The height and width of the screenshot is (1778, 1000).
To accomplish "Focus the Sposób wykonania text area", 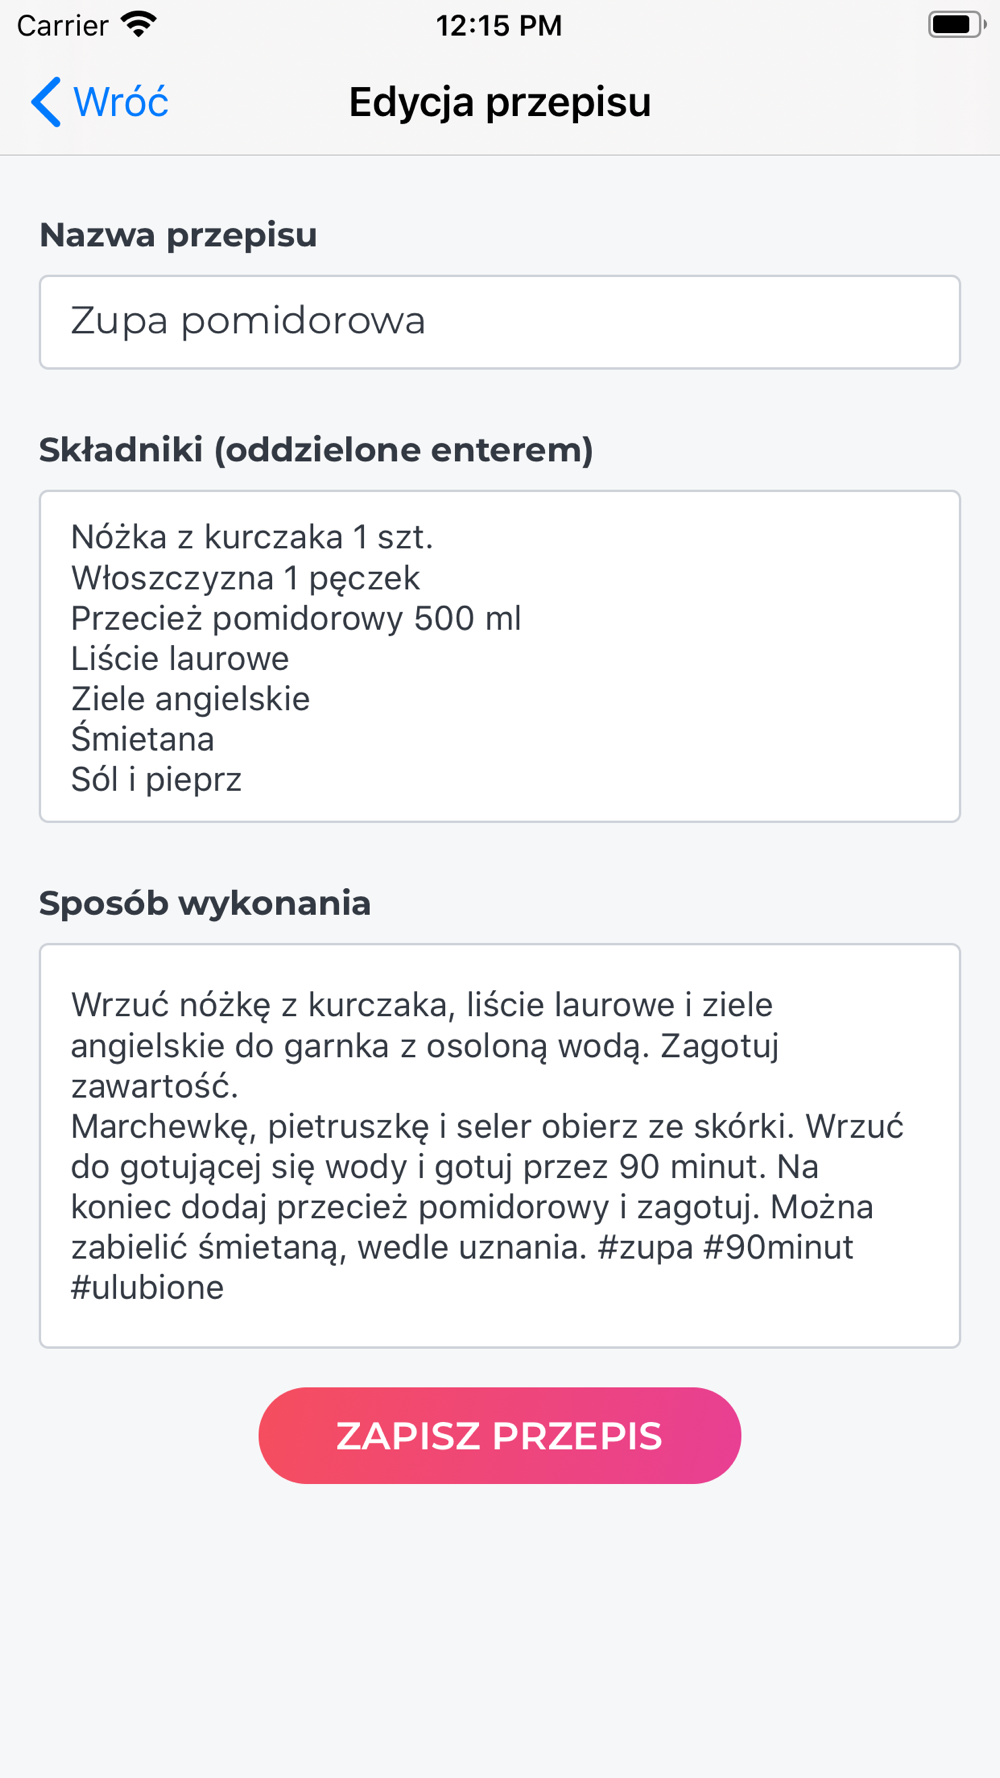I will coord(500,1146).
